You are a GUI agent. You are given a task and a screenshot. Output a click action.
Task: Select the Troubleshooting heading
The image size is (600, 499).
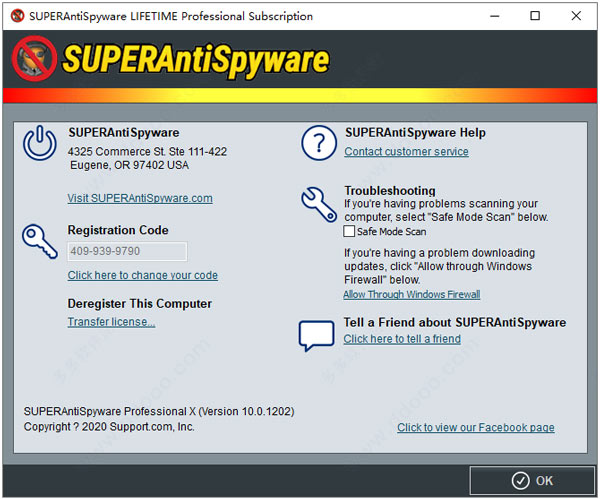coord(390,190)
